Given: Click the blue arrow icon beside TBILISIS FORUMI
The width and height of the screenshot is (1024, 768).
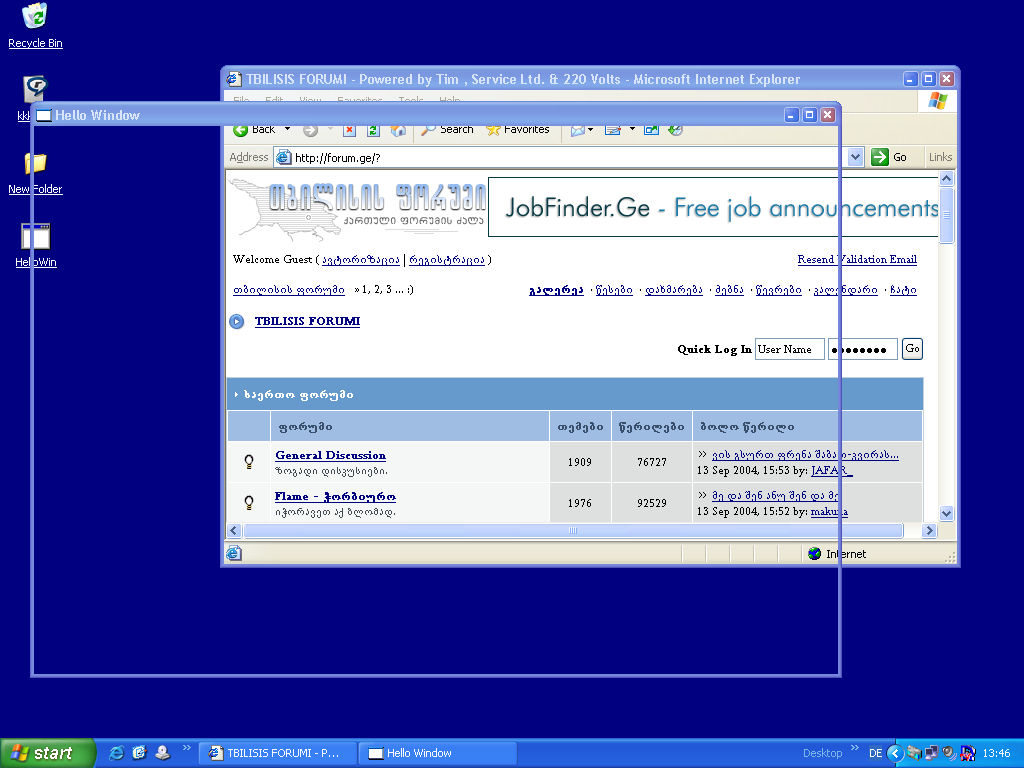Looking at the screenshot, I should tap(236, 321).
